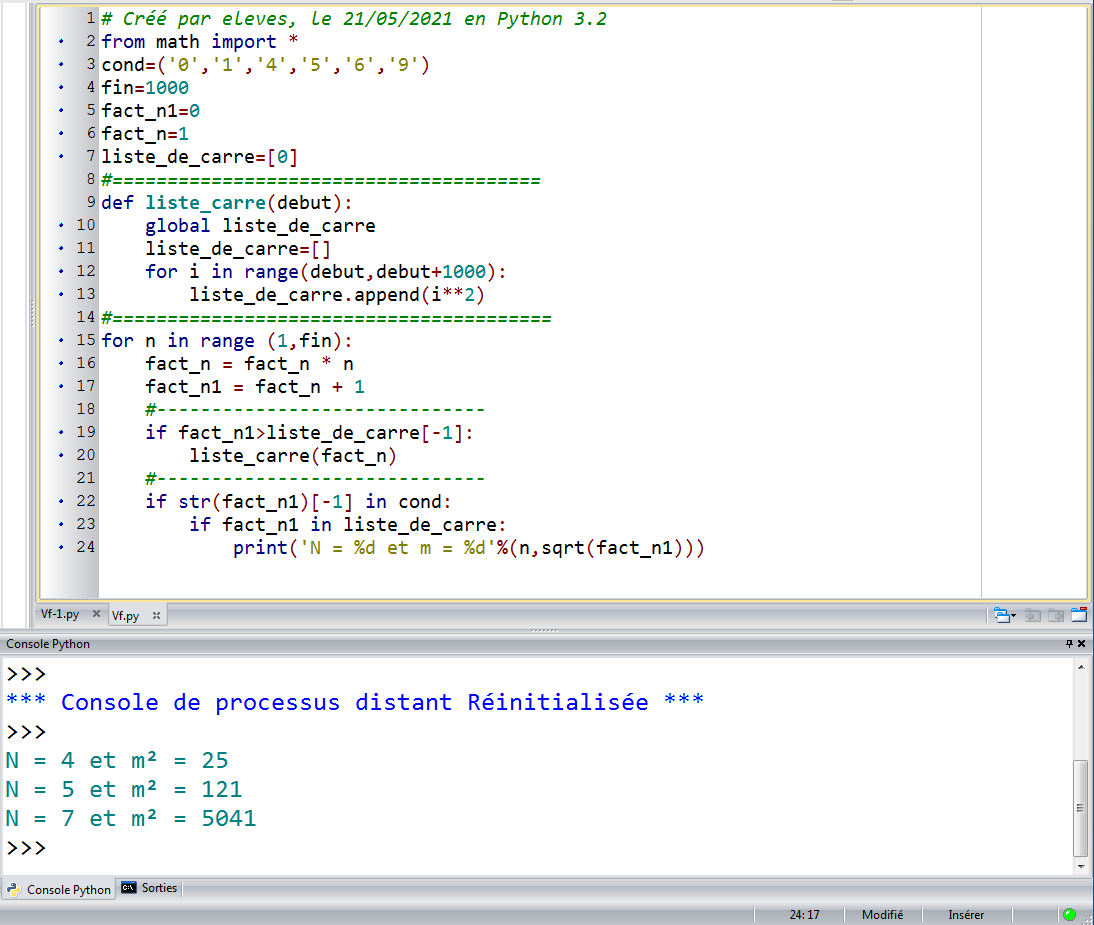Toggle Insérer insert mode in status bar
The image size is (1094, 925).
point(966,914)
